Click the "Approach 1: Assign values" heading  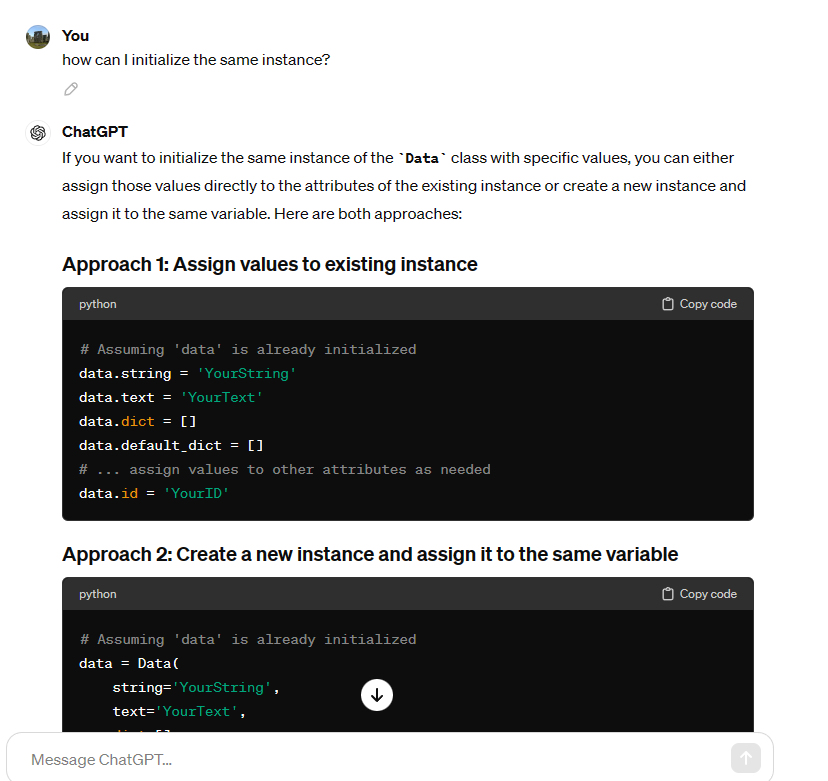point(269,264)
